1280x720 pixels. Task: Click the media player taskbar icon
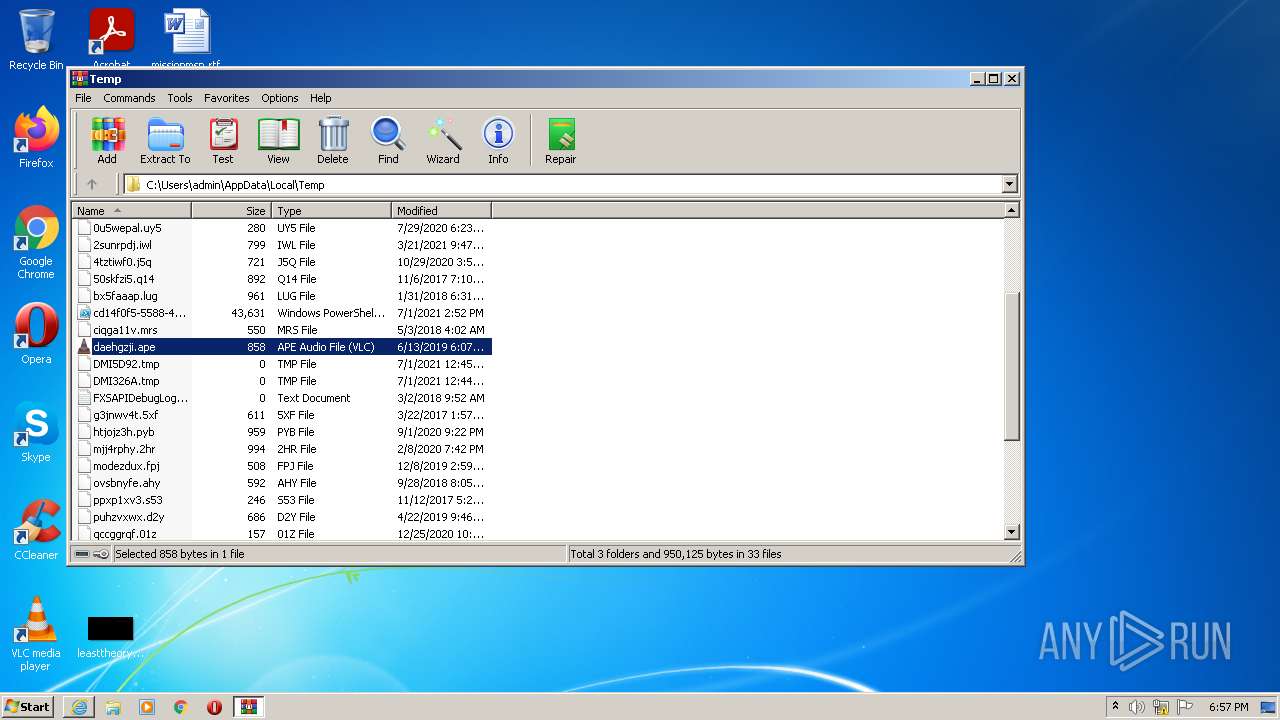pos(147,707)
